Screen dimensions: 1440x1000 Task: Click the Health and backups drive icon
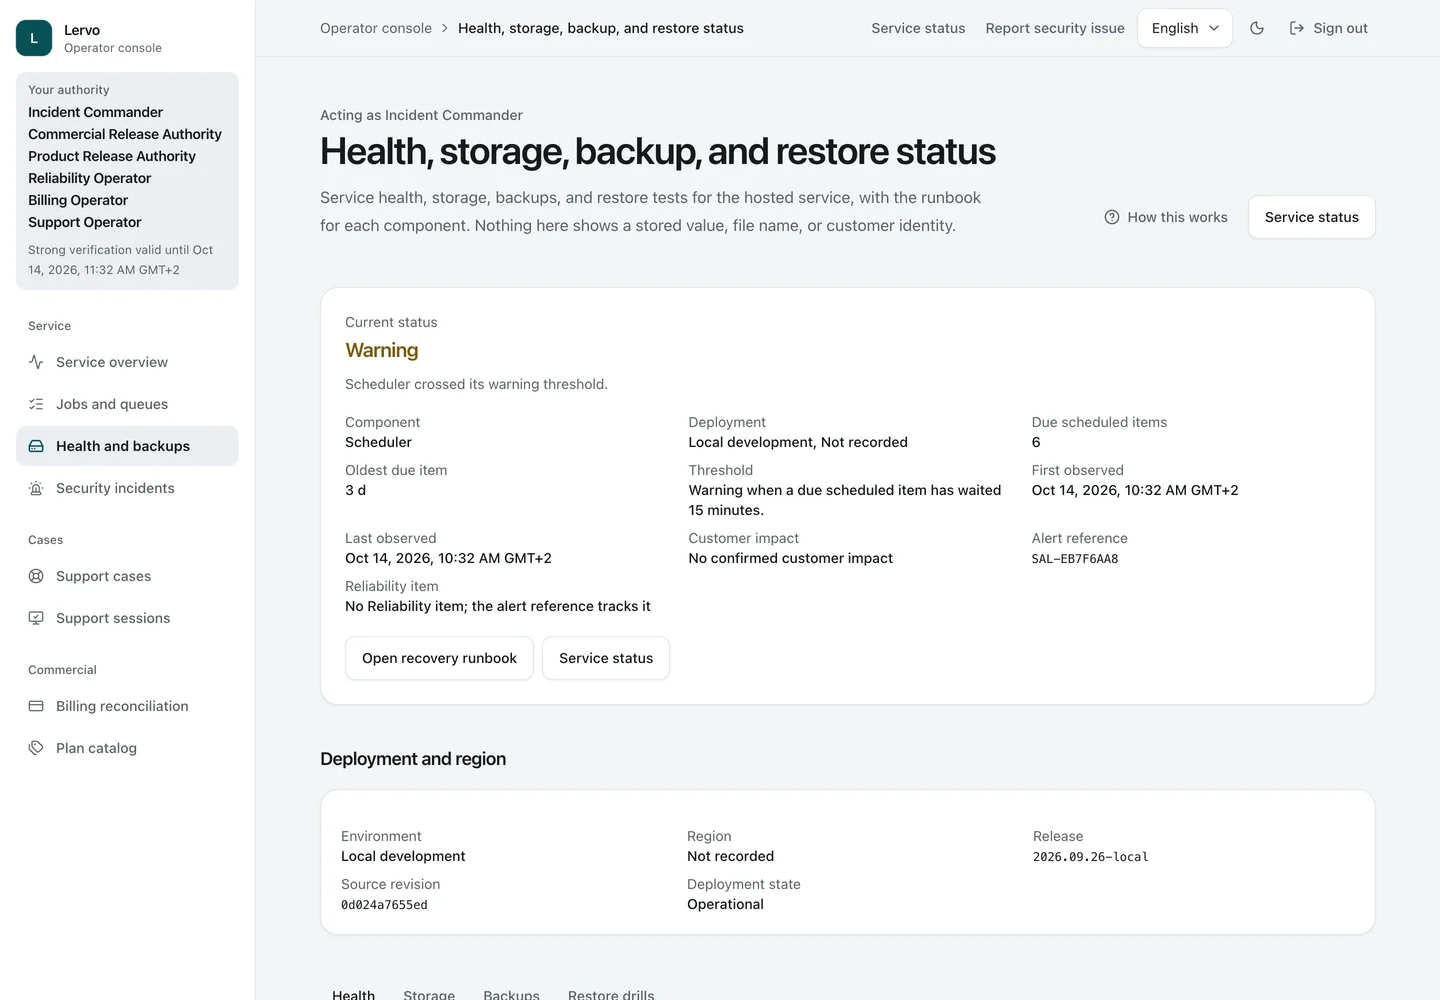36,446
